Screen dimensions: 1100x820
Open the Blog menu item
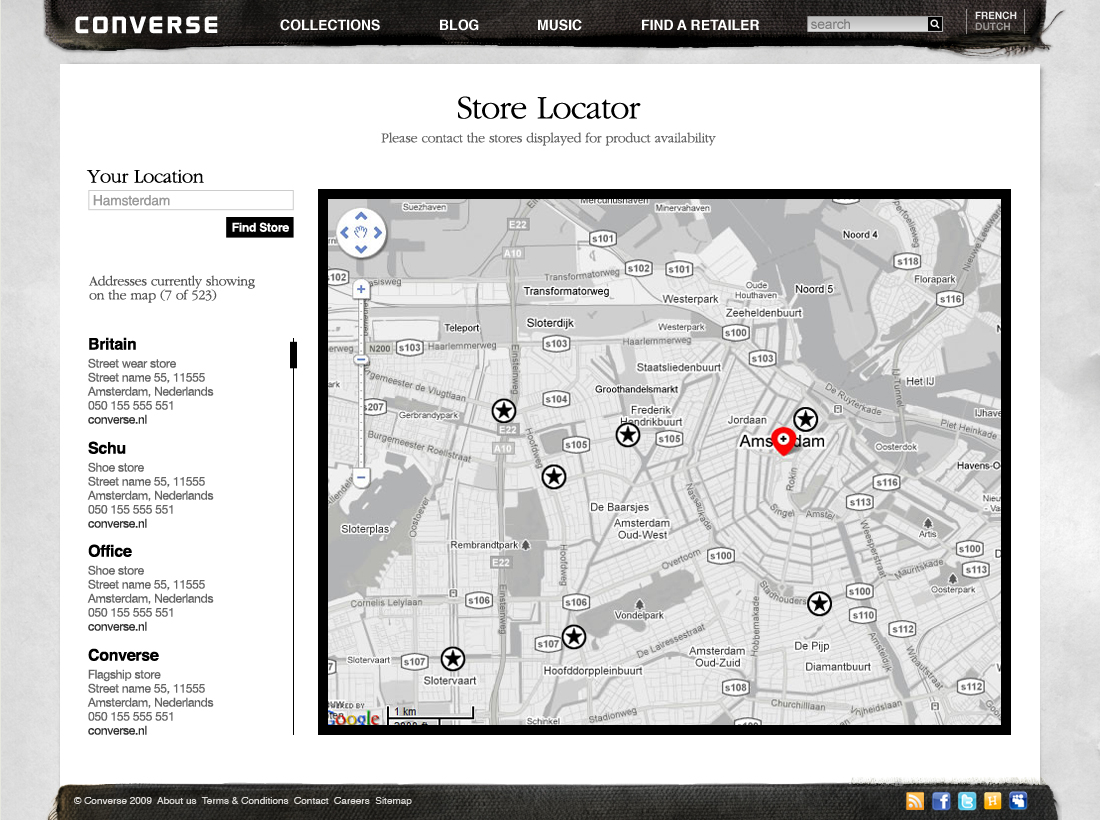coord(459,25)
